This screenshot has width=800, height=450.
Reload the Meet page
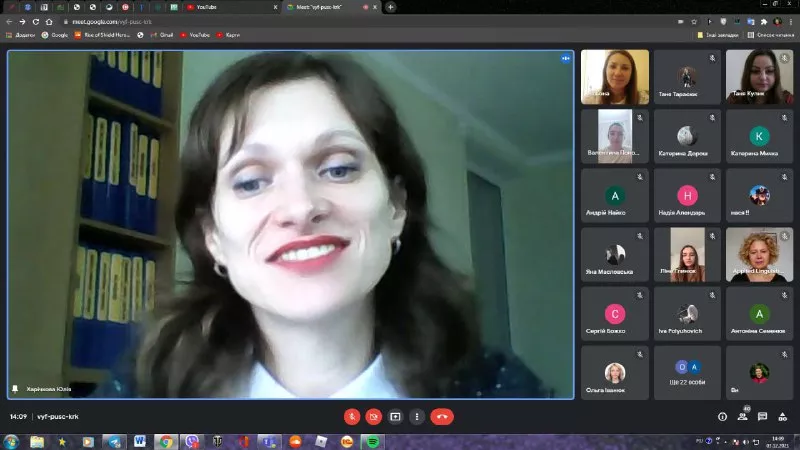pyautogui.click(x=37, y=21)
